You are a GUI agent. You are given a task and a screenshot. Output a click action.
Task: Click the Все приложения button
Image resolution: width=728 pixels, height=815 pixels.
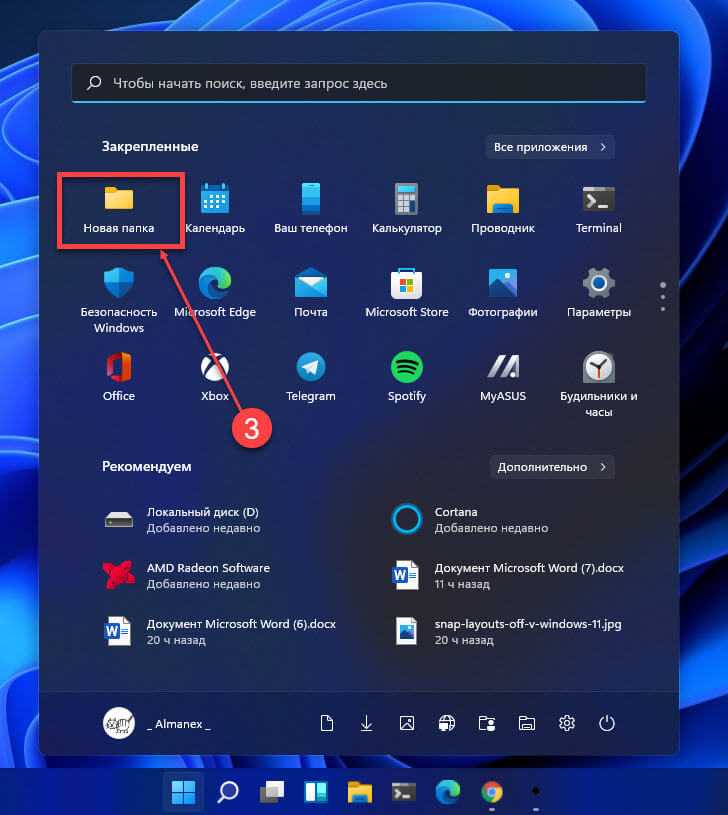(x=550, y=147)
